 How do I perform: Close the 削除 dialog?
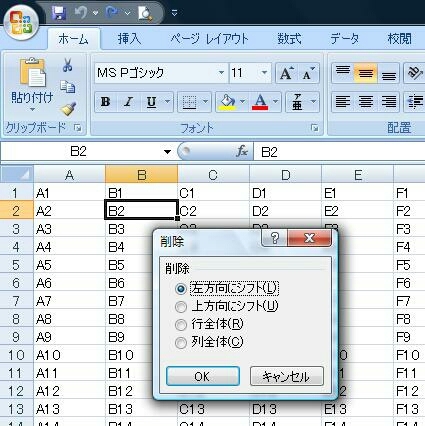(309, 238)
